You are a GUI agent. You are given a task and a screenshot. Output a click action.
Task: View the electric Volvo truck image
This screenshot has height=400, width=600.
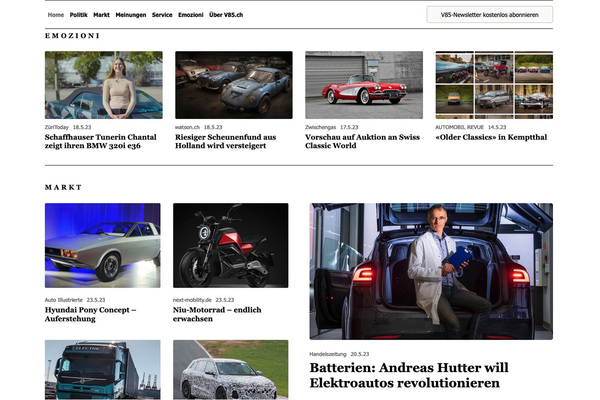point(103,370)
